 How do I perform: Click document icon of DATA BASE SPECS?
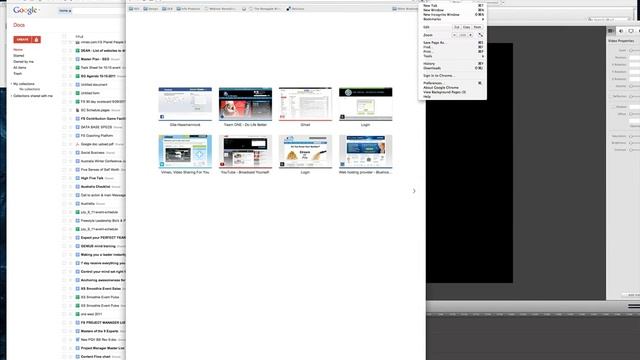pyautogui.click(x=77, y=127)
